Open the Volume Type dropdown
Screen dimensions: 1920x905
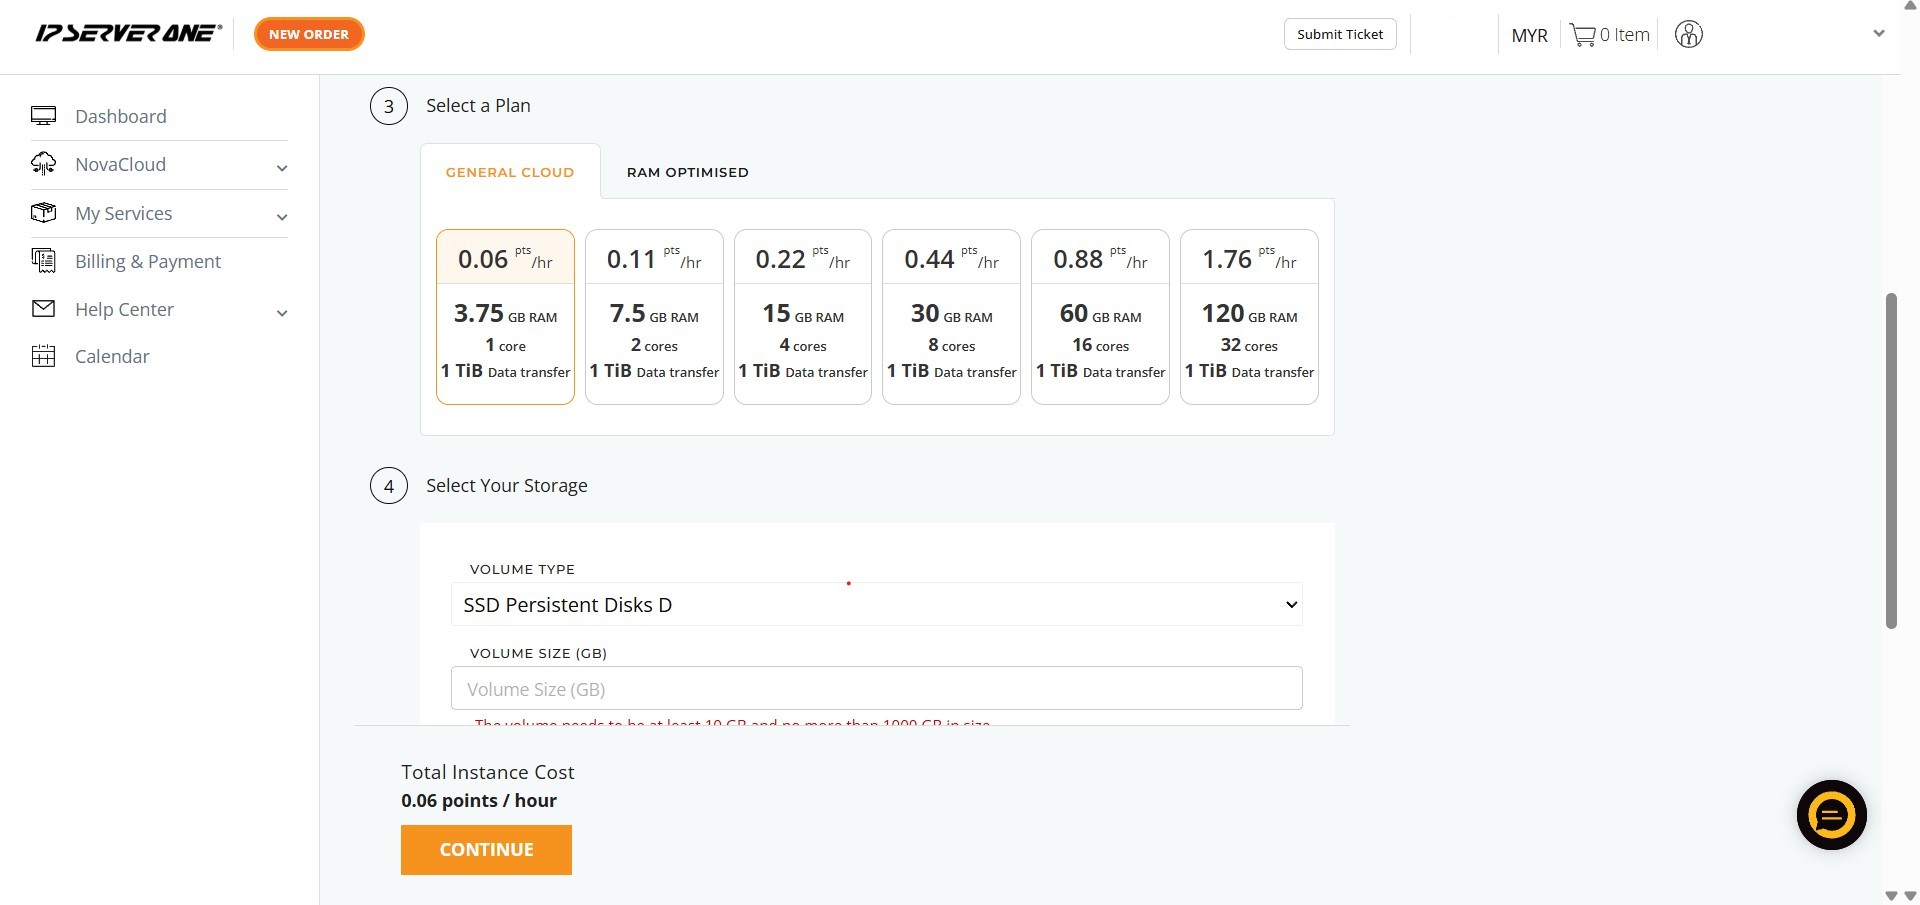coord(876,604)
